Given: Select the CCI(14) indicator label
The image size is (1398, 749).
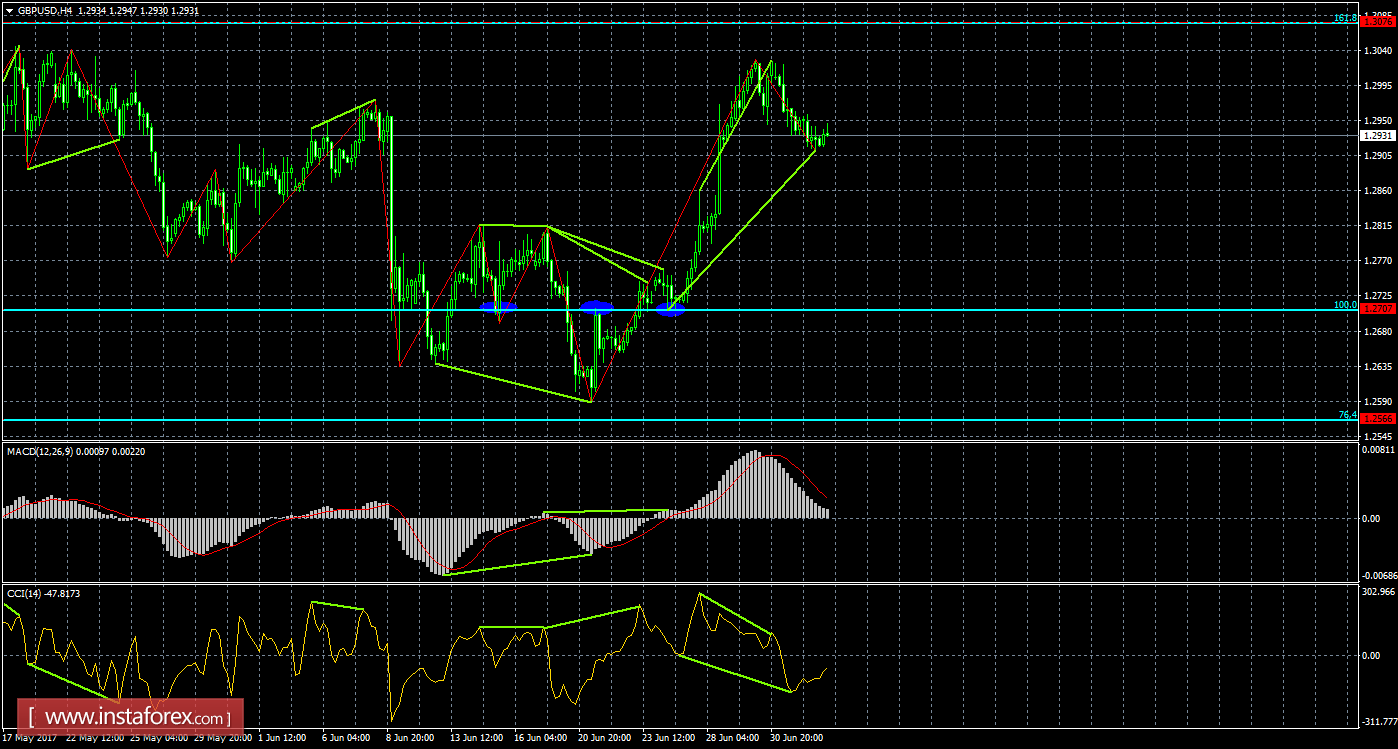Looking at the screenshot, I should (32, 591).
